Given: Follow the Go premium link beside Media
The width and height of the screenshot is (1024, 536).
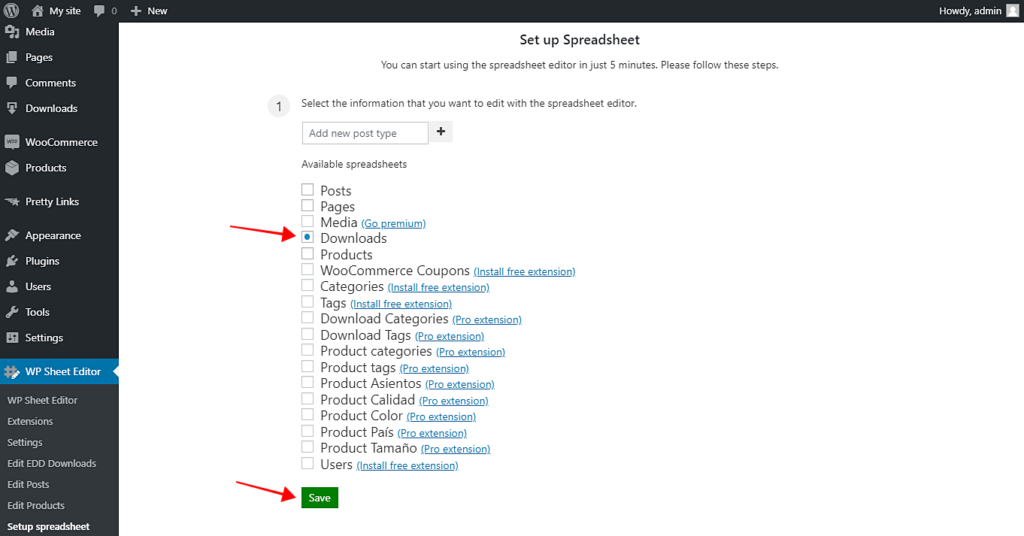Looking at the screenshot, I should (393, 223).
